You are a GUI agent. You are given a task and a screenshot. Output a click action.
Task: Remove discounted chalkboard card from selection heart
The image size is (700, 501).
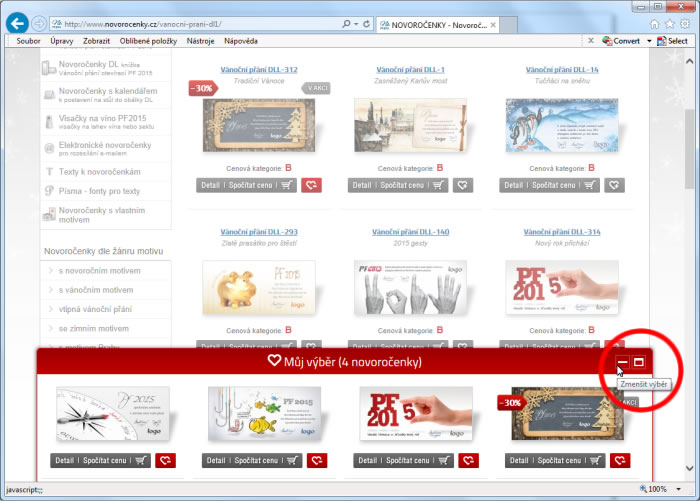tap(620, 460)
